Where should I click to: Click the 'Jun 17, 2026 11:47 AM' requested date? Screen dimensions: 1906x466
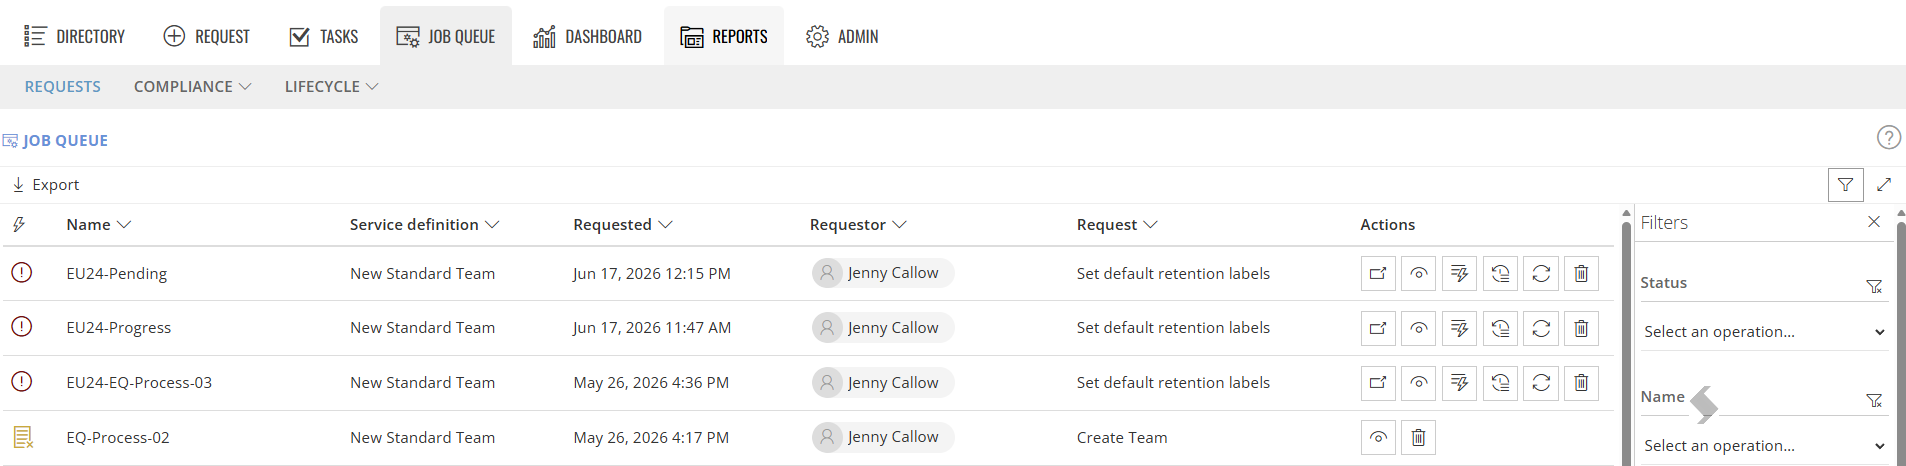click(x=652, y=328)
